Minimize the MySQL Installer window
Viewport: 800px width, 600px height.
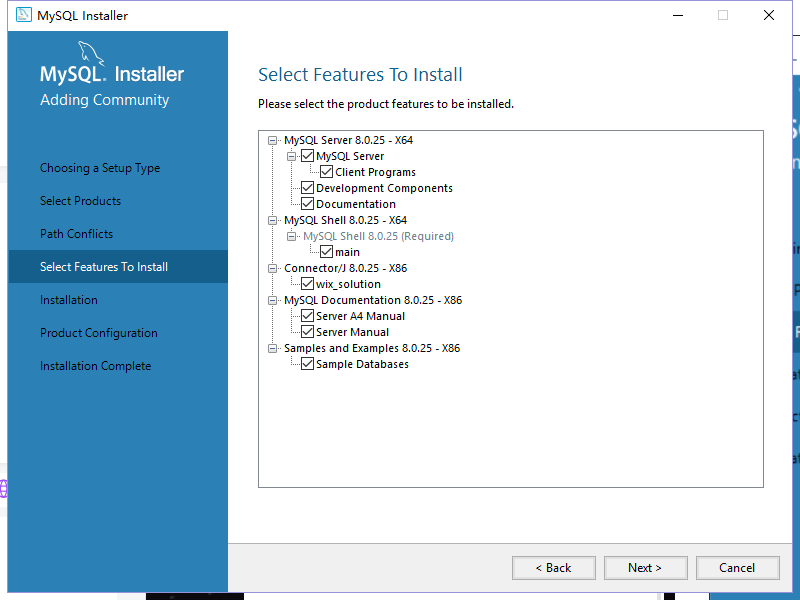pos(678,15)
